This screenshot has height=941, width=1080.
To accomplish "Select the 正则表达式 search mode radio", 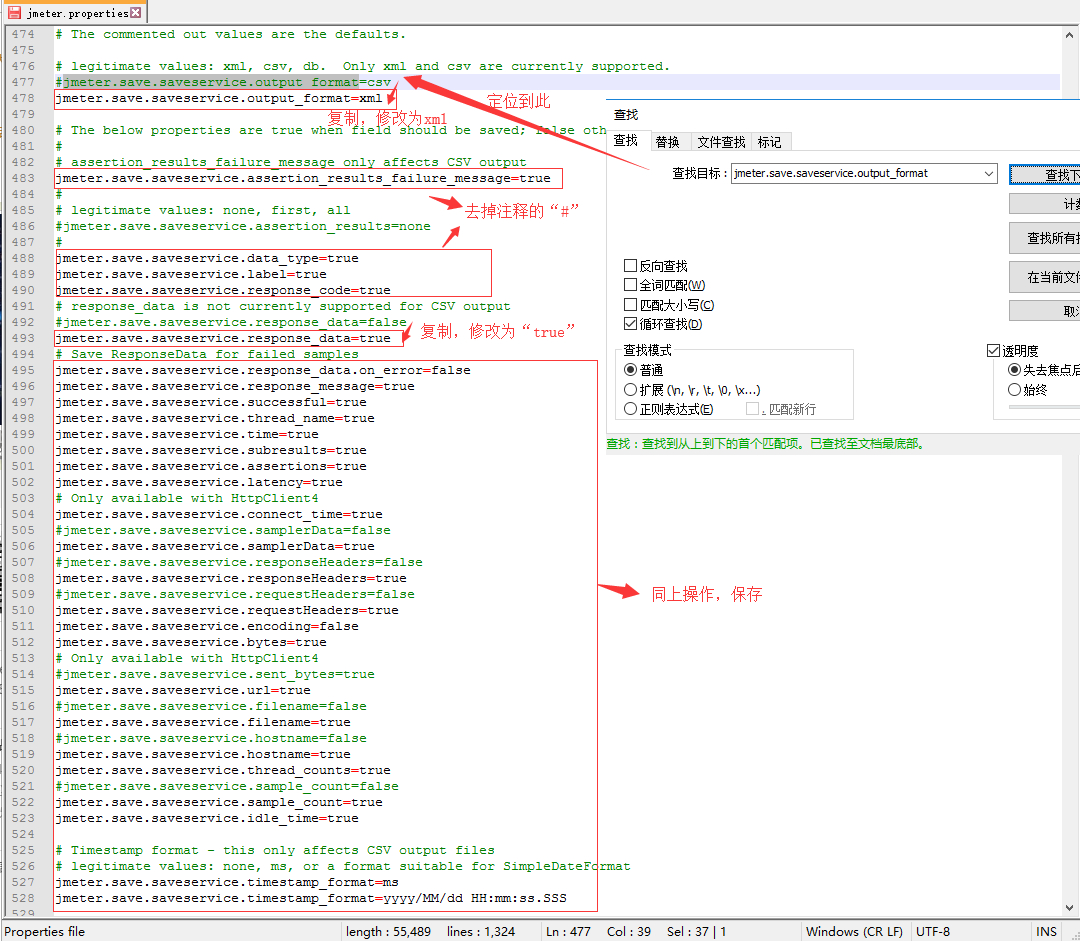I will [630, 409].
